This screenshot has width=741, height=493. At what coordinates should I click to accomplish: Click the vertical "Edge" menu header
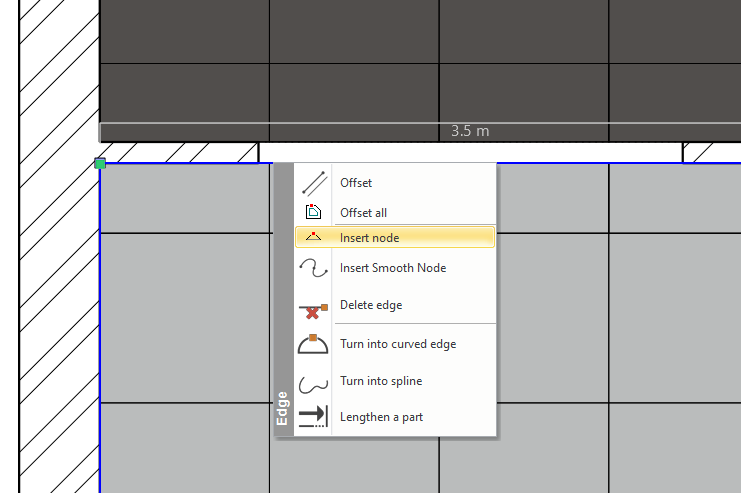tap(283, 408)
